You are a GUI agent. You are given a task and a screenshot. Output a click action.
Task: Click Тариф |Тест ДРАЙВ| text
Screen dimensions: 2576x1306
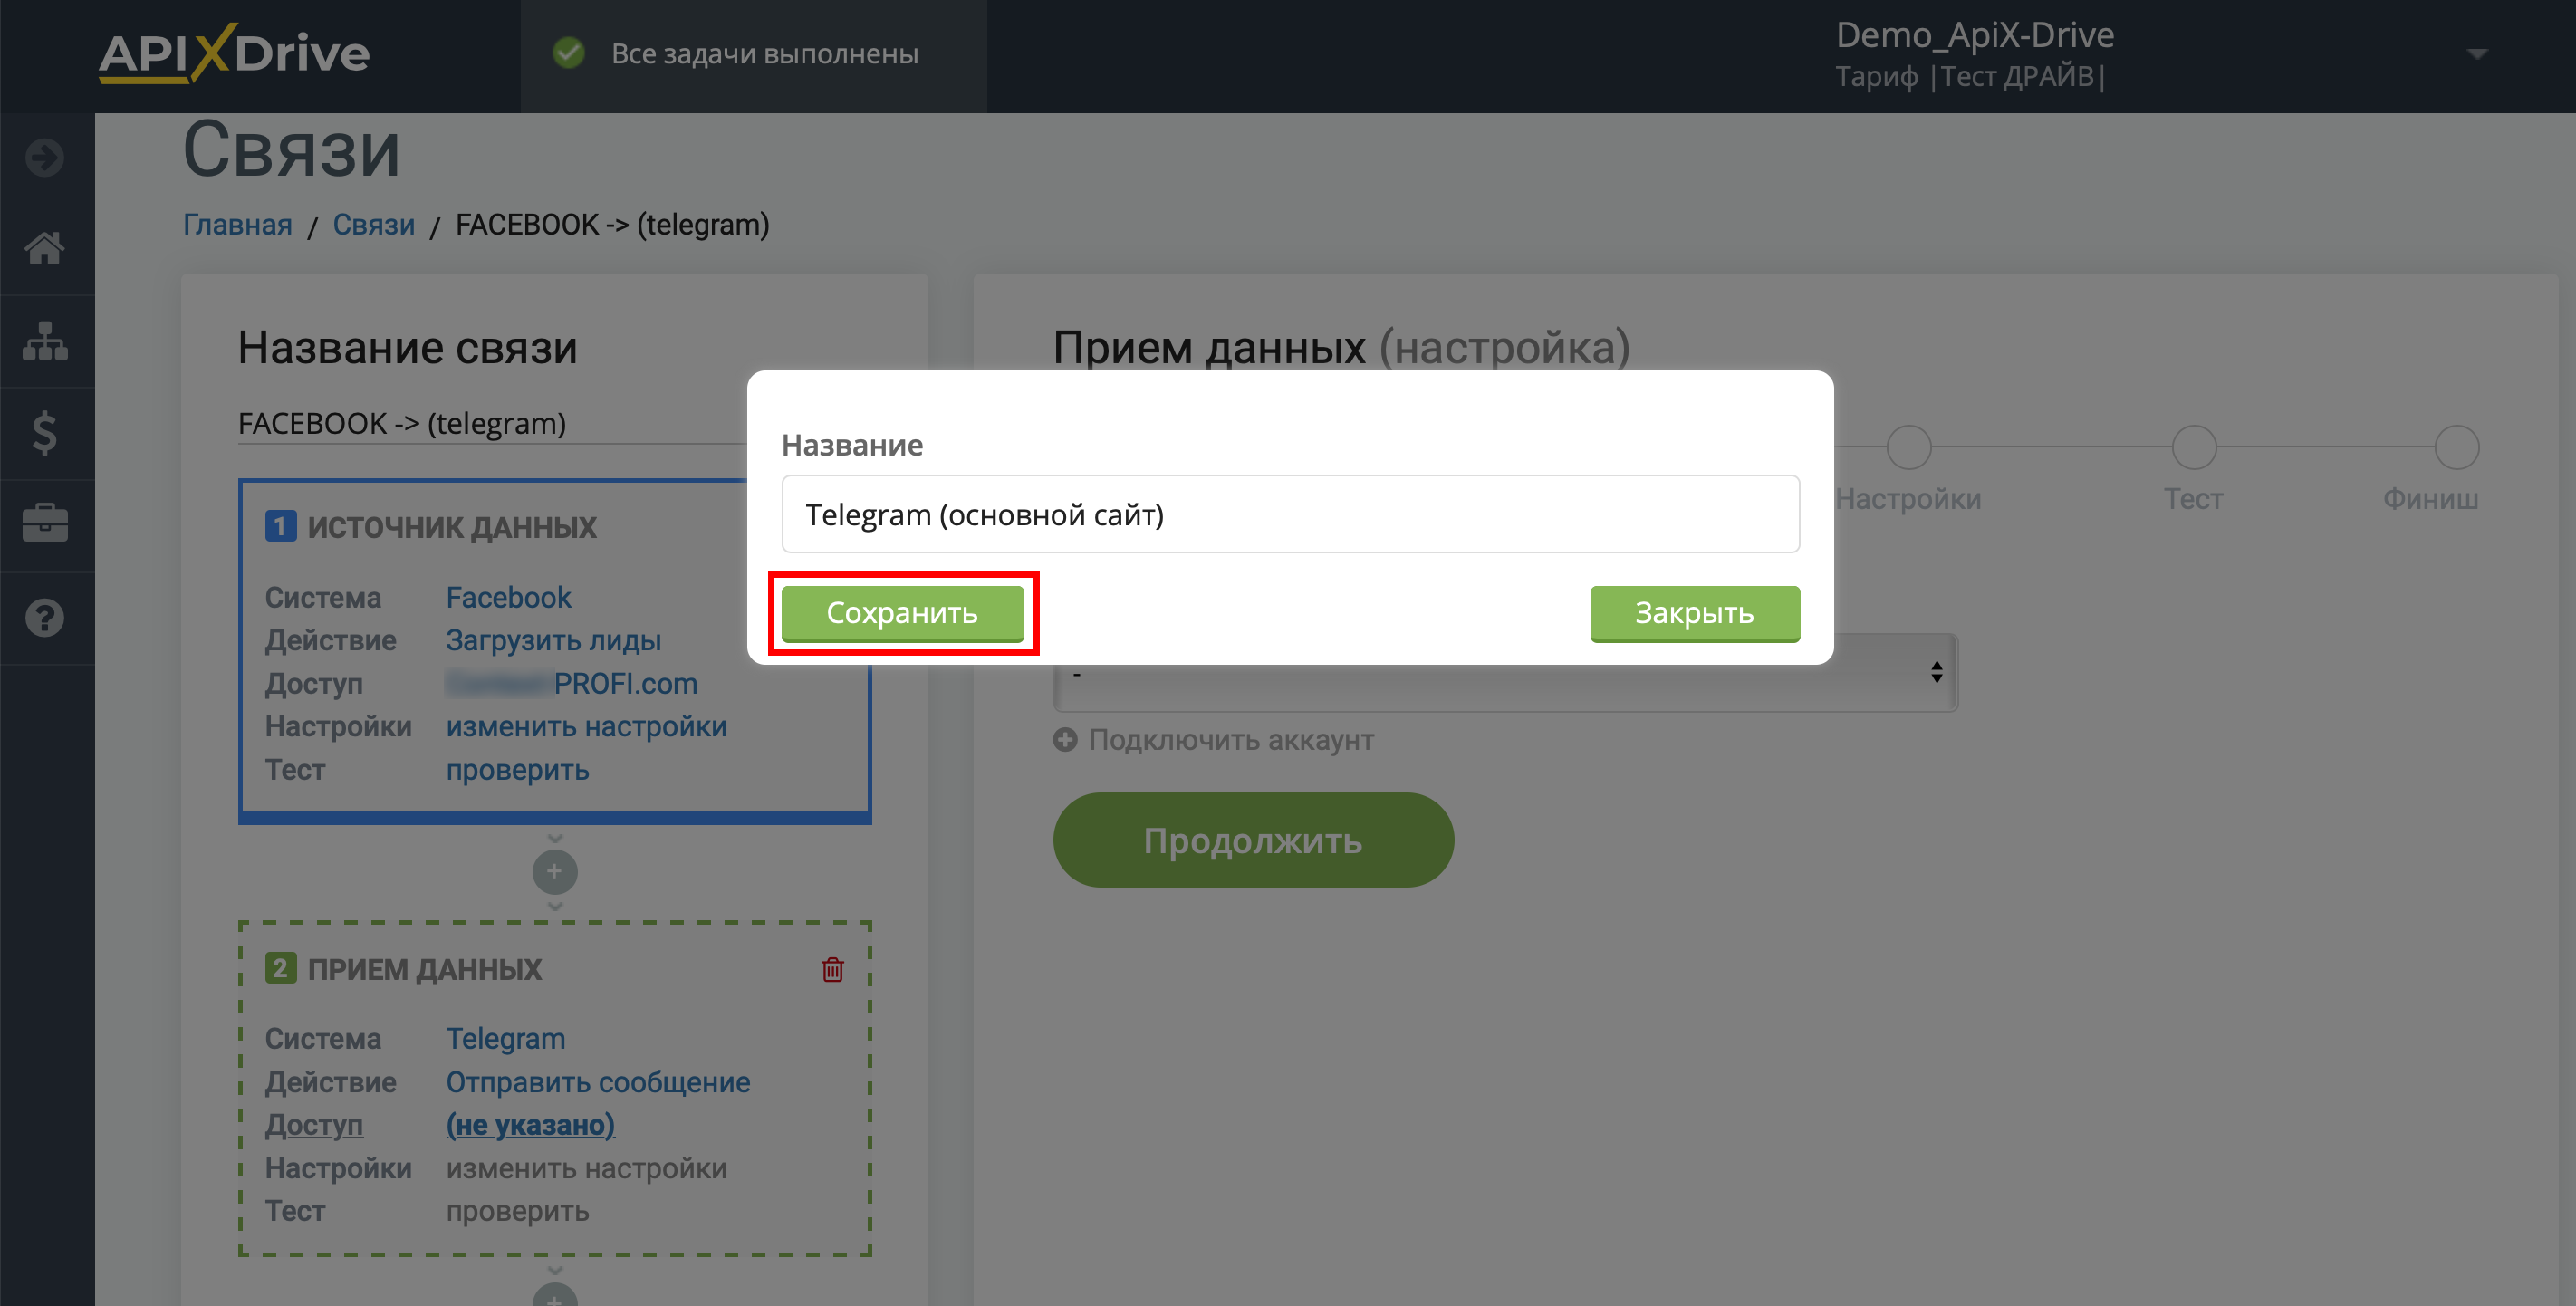(1970, 76)
